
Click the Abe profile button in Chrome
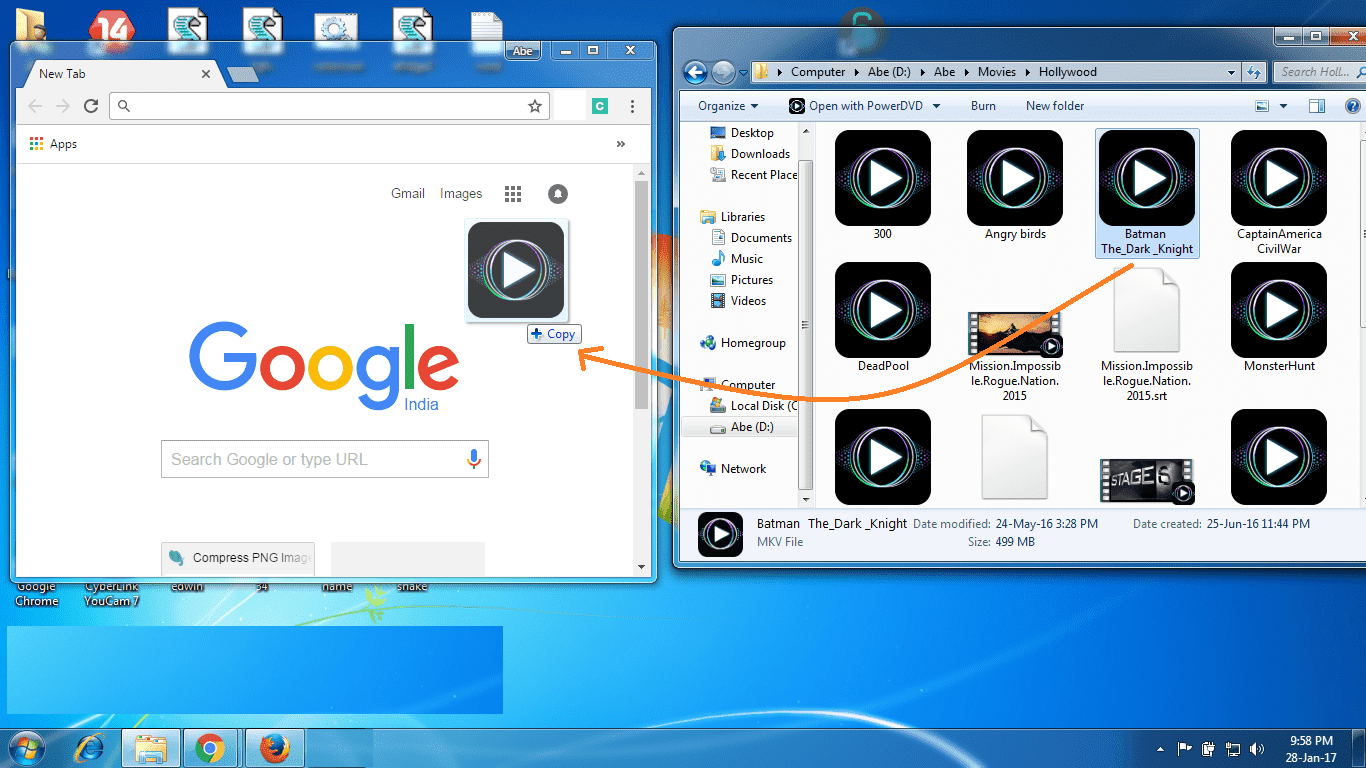(x=522, y=51)
